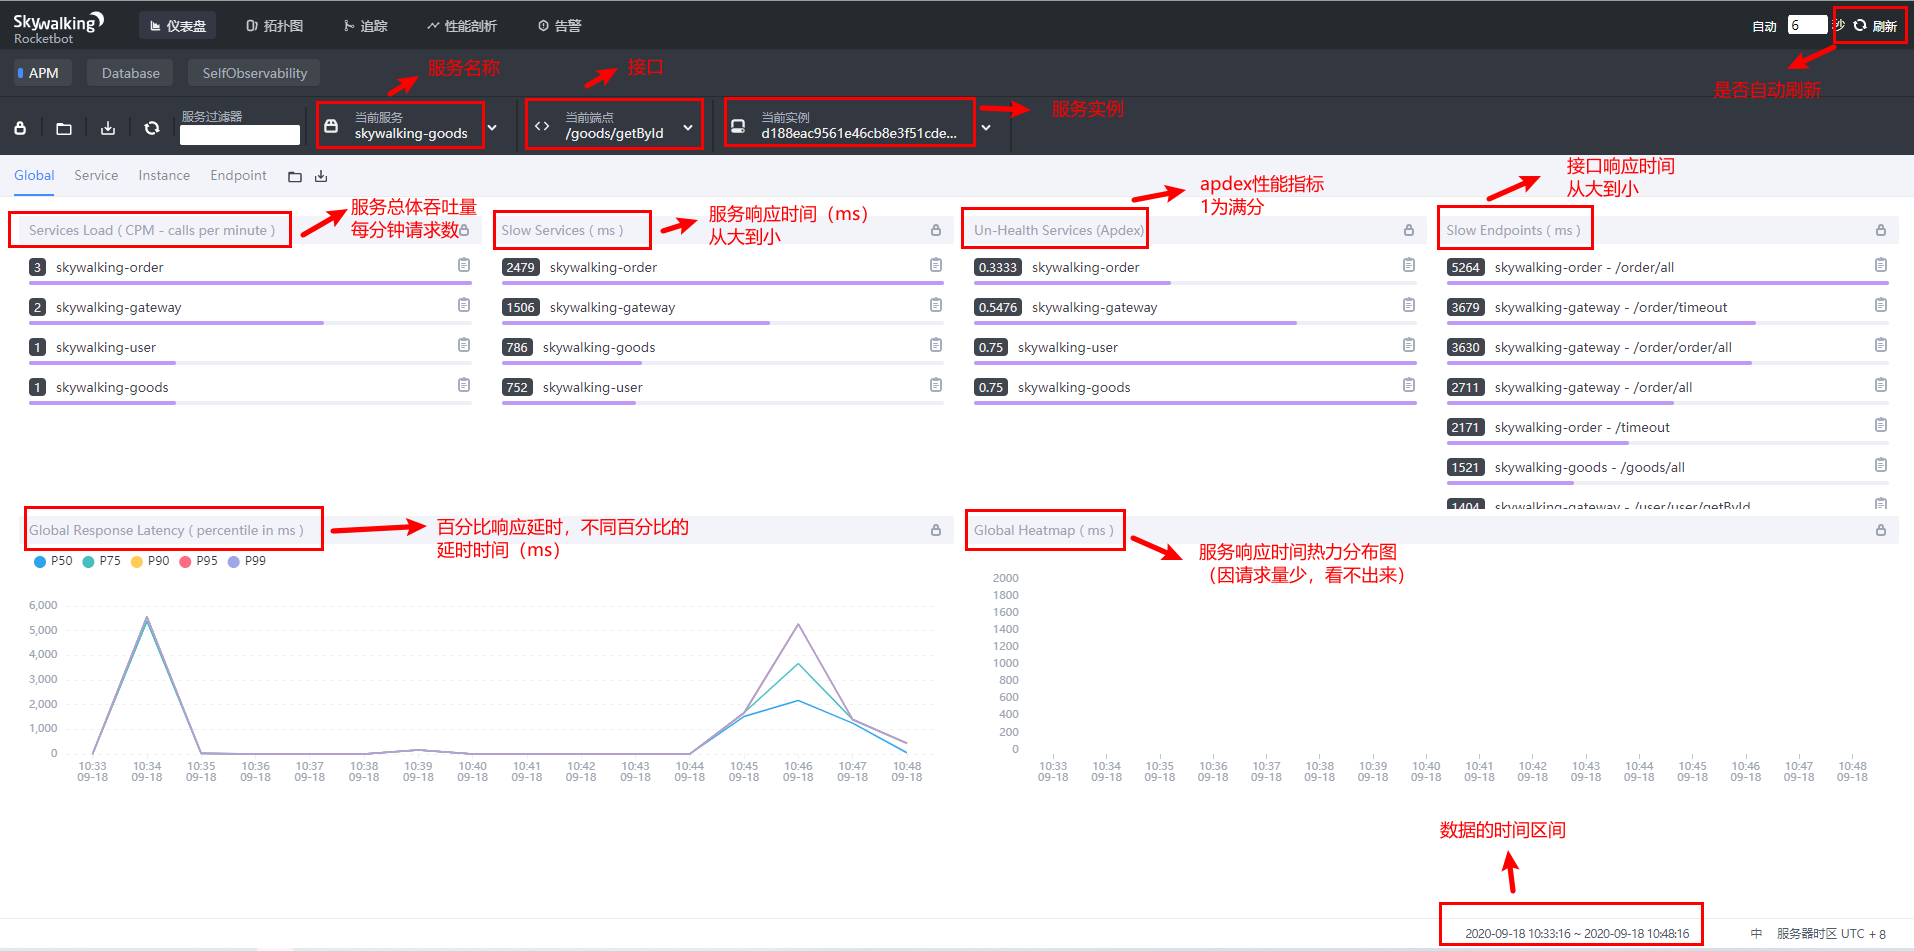Toggle 自动 auto refresh option
The width and height of the screenshot is (1914, 951).
pyautogui.click(x=1764, y=26)
